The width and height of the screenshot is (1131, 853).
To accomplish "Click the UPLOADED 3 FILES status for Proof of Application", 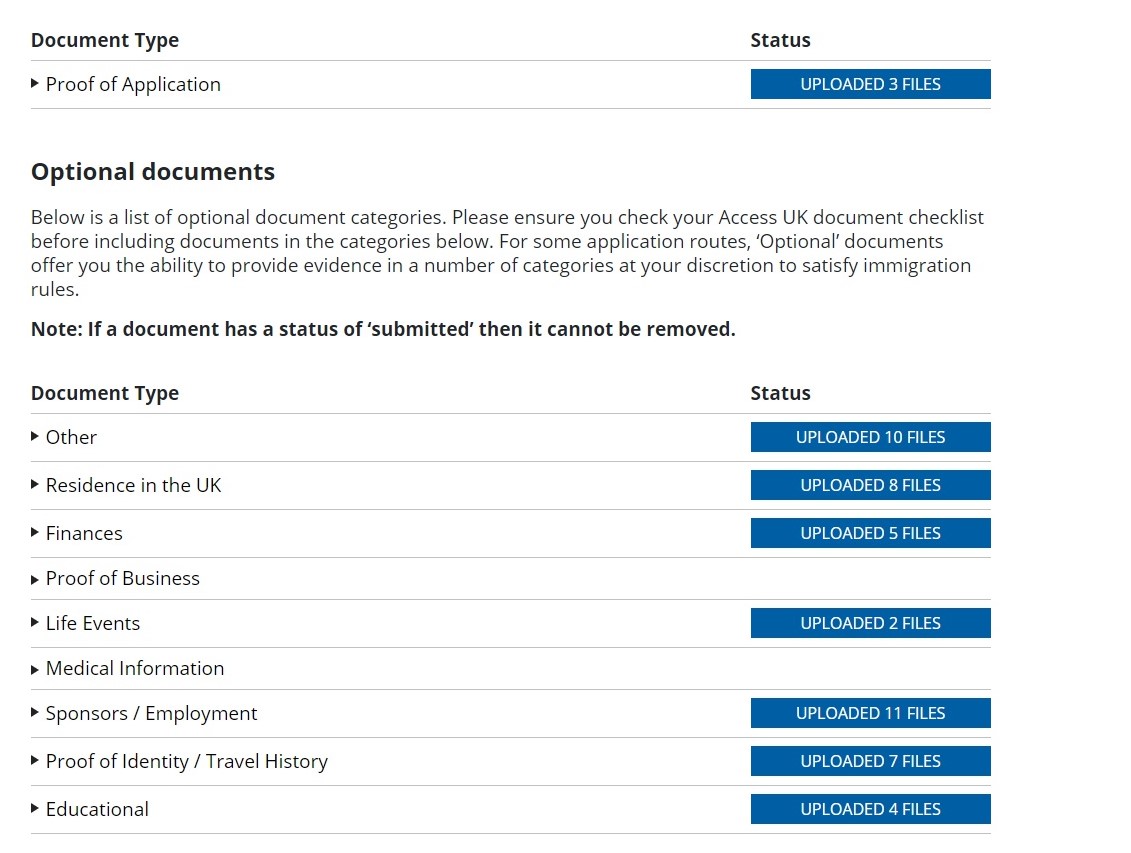I will (870, 84).
